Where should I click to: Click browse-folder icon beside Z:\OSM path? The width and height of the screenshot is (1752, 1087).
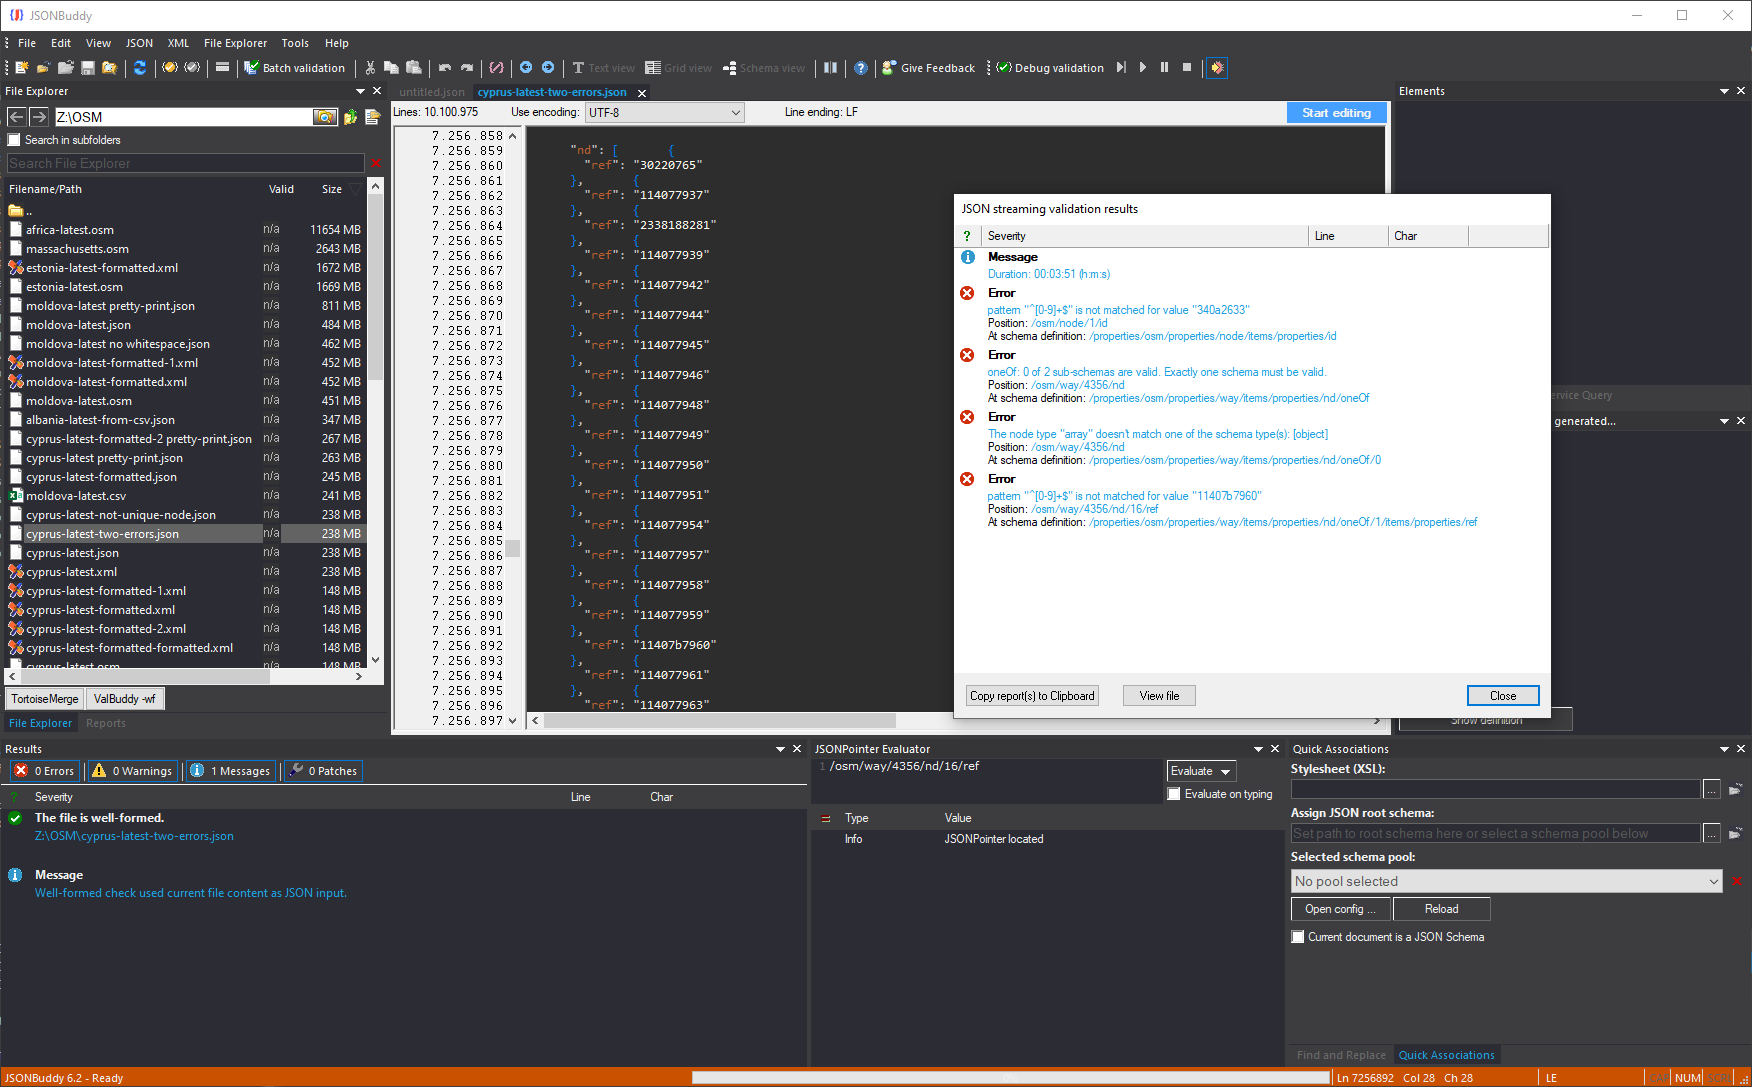[x=325, y=117]
